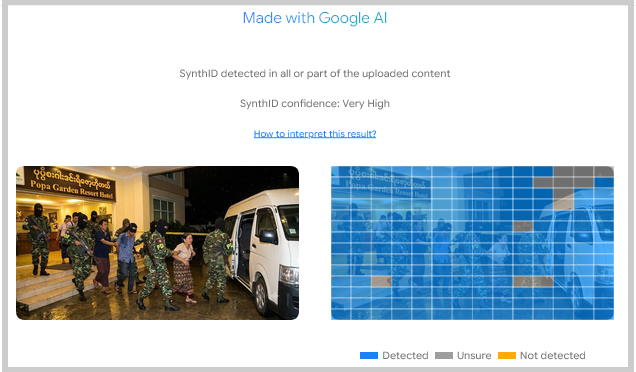Open the "How to interpret this result?" link
The width and height of the screenshot is (636, 372).
[315, 133]
